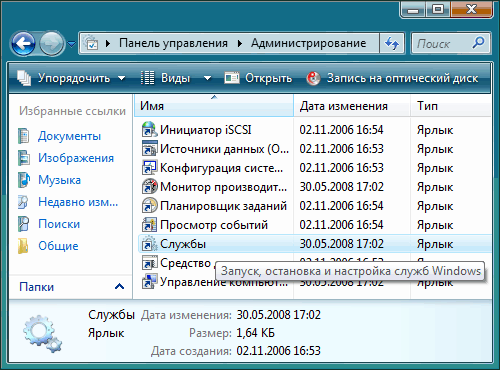Click the Монитор производит... shortcut icon

click(149, 187)
